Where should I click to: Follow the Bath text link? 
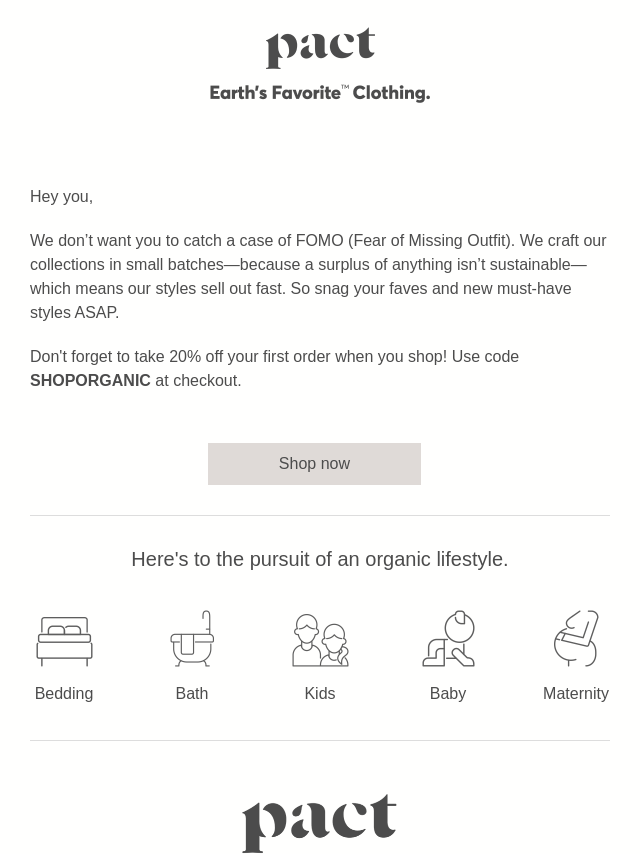tap(192, 693)
